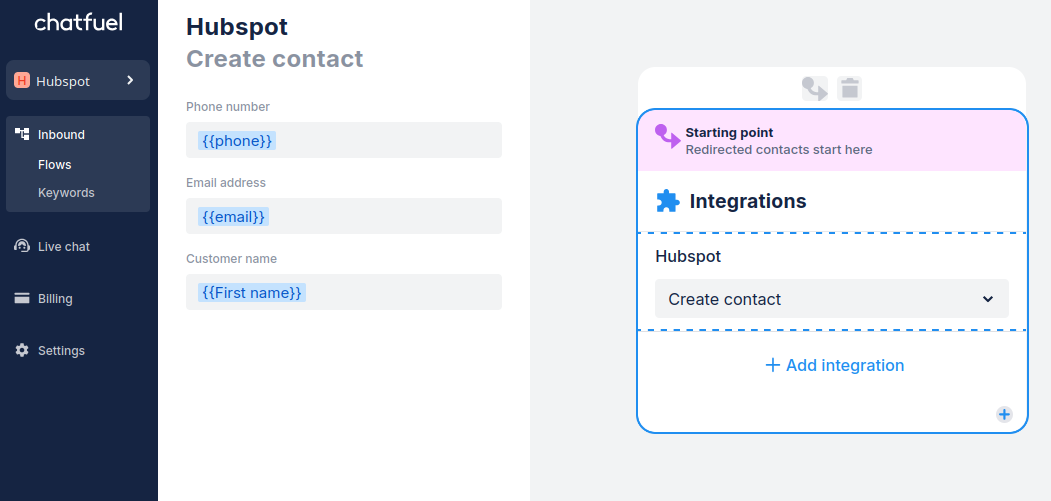
Task: Click the Billing card icon
Action: 22,298
